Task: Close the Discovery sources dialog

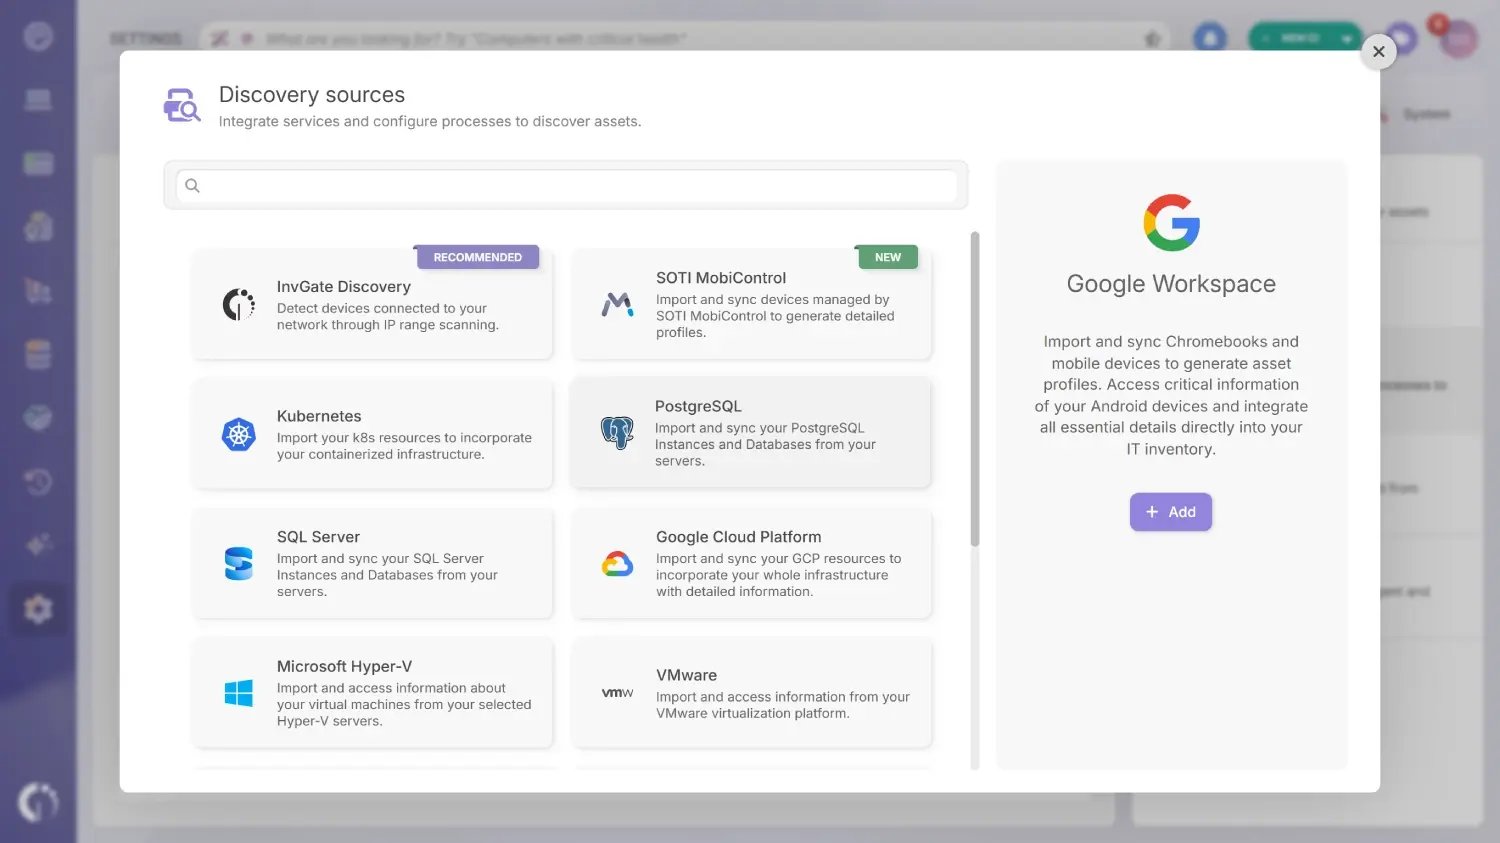Action: click(1378, 52)
